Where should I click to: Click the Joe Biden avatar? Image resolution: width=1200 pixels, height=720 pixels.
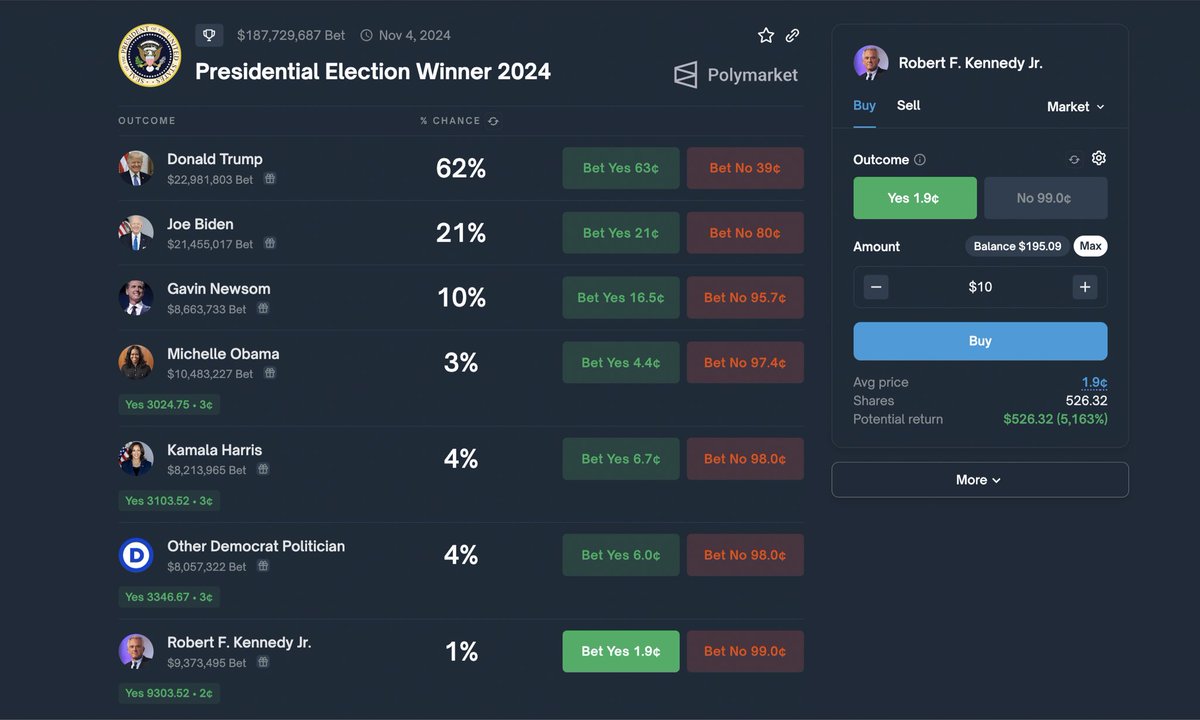(x=136, y=233)
